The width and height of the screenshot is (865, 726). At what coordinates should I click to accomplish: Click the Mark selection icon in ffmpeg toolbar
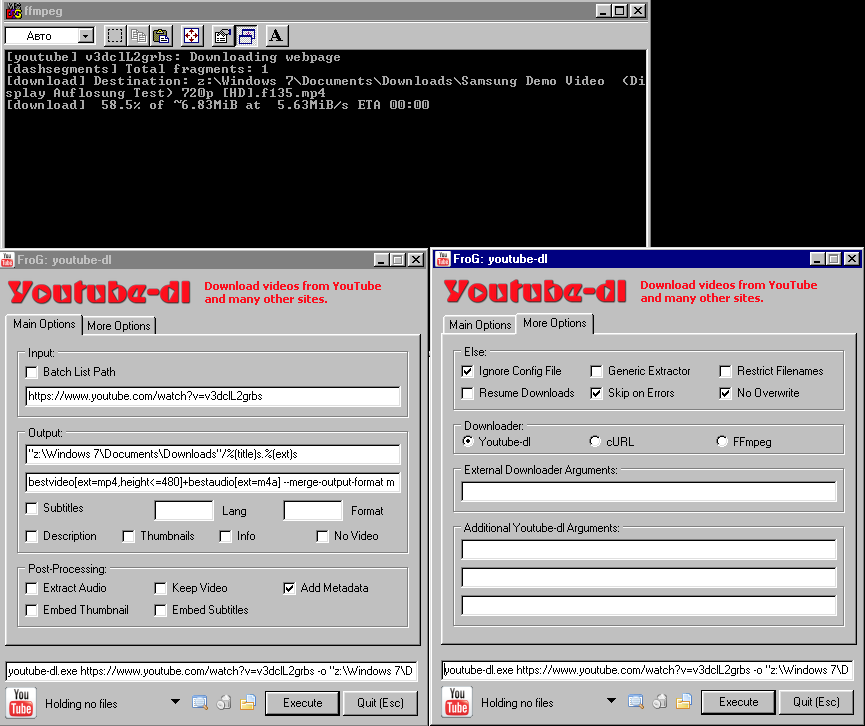pos(115,36)
